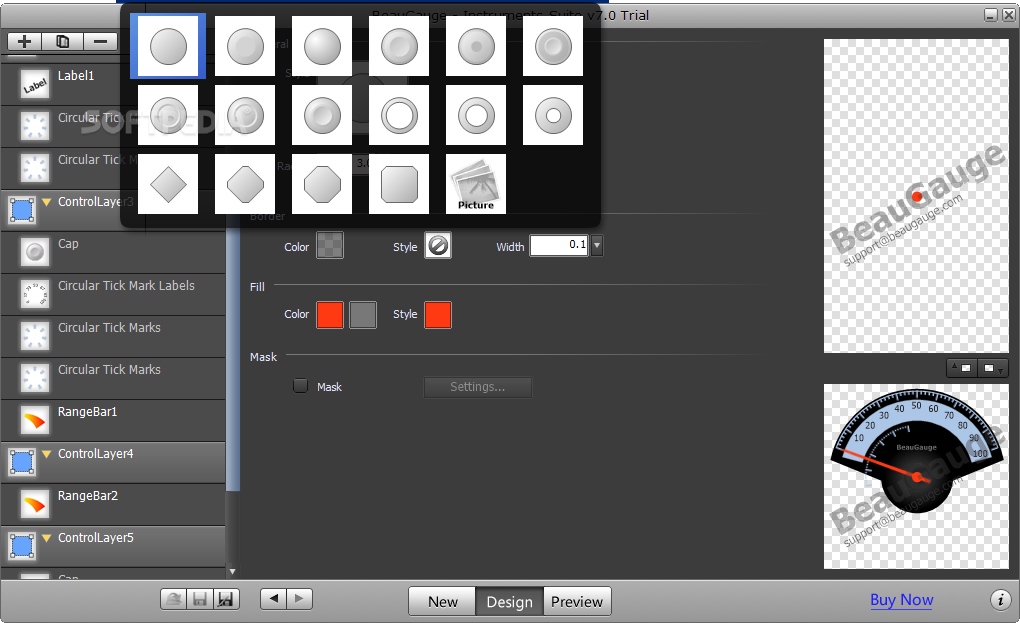Go forward with the right arrow button
Screen dimensions: 1020x623
pos(299,598)
